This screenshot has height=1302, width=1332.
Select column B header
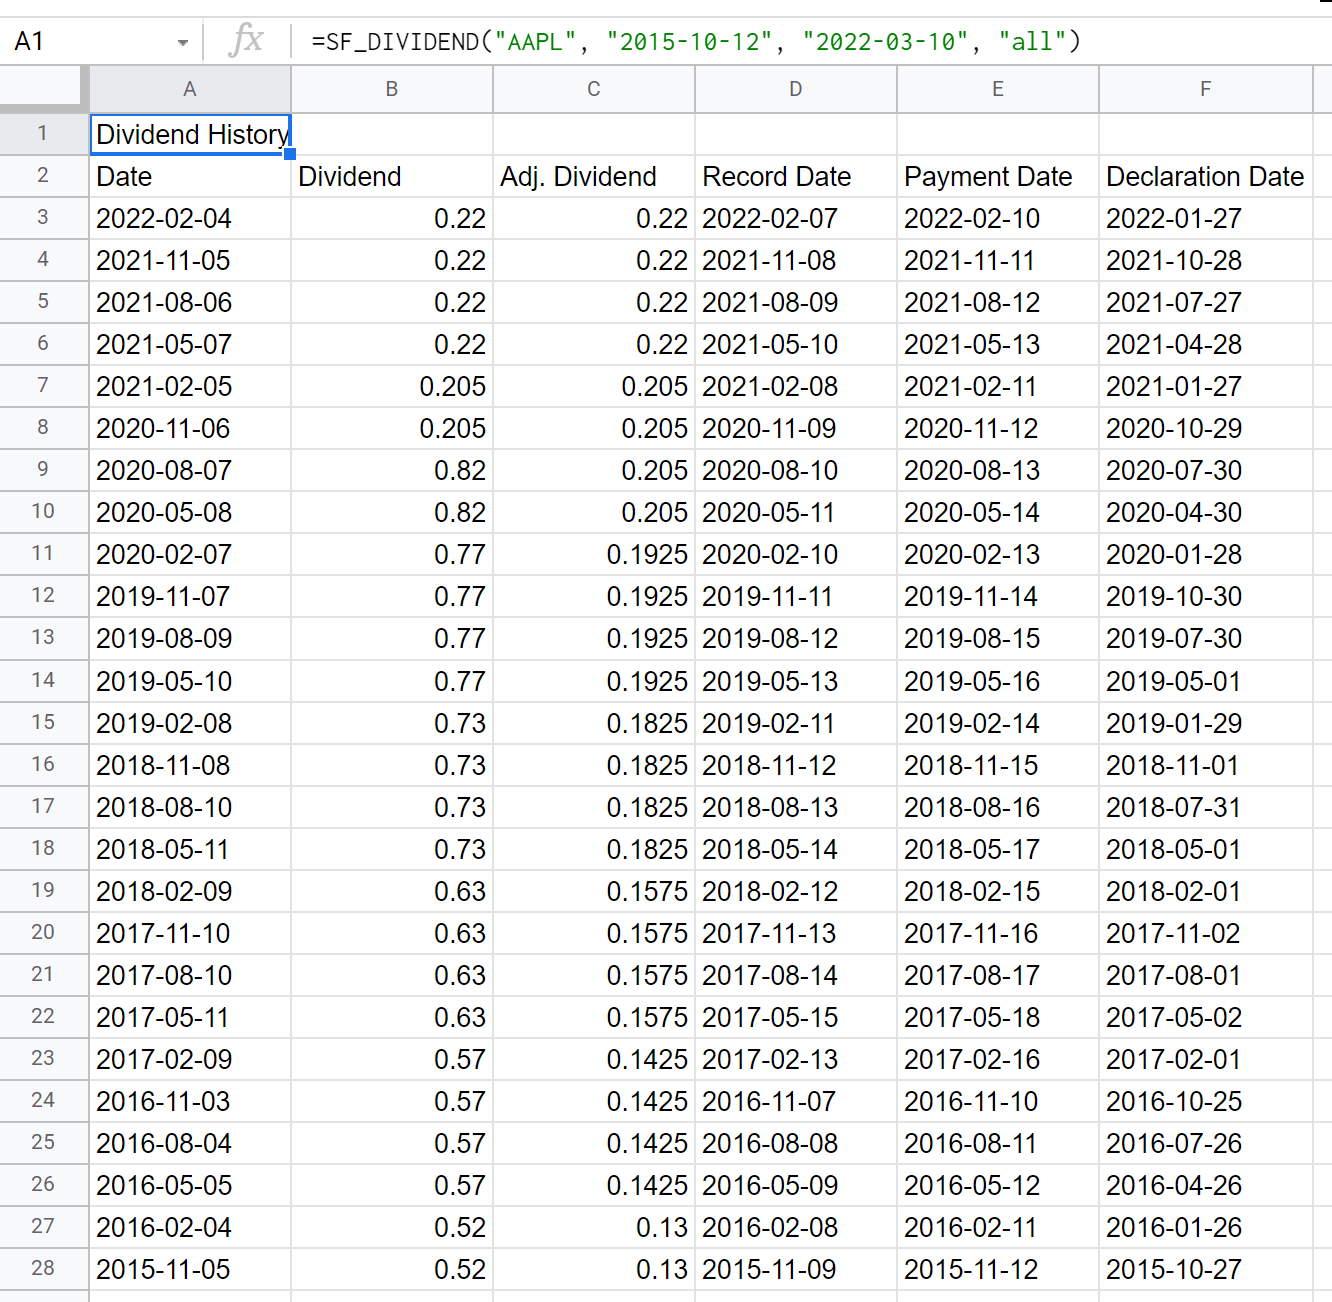pos(392,89)
